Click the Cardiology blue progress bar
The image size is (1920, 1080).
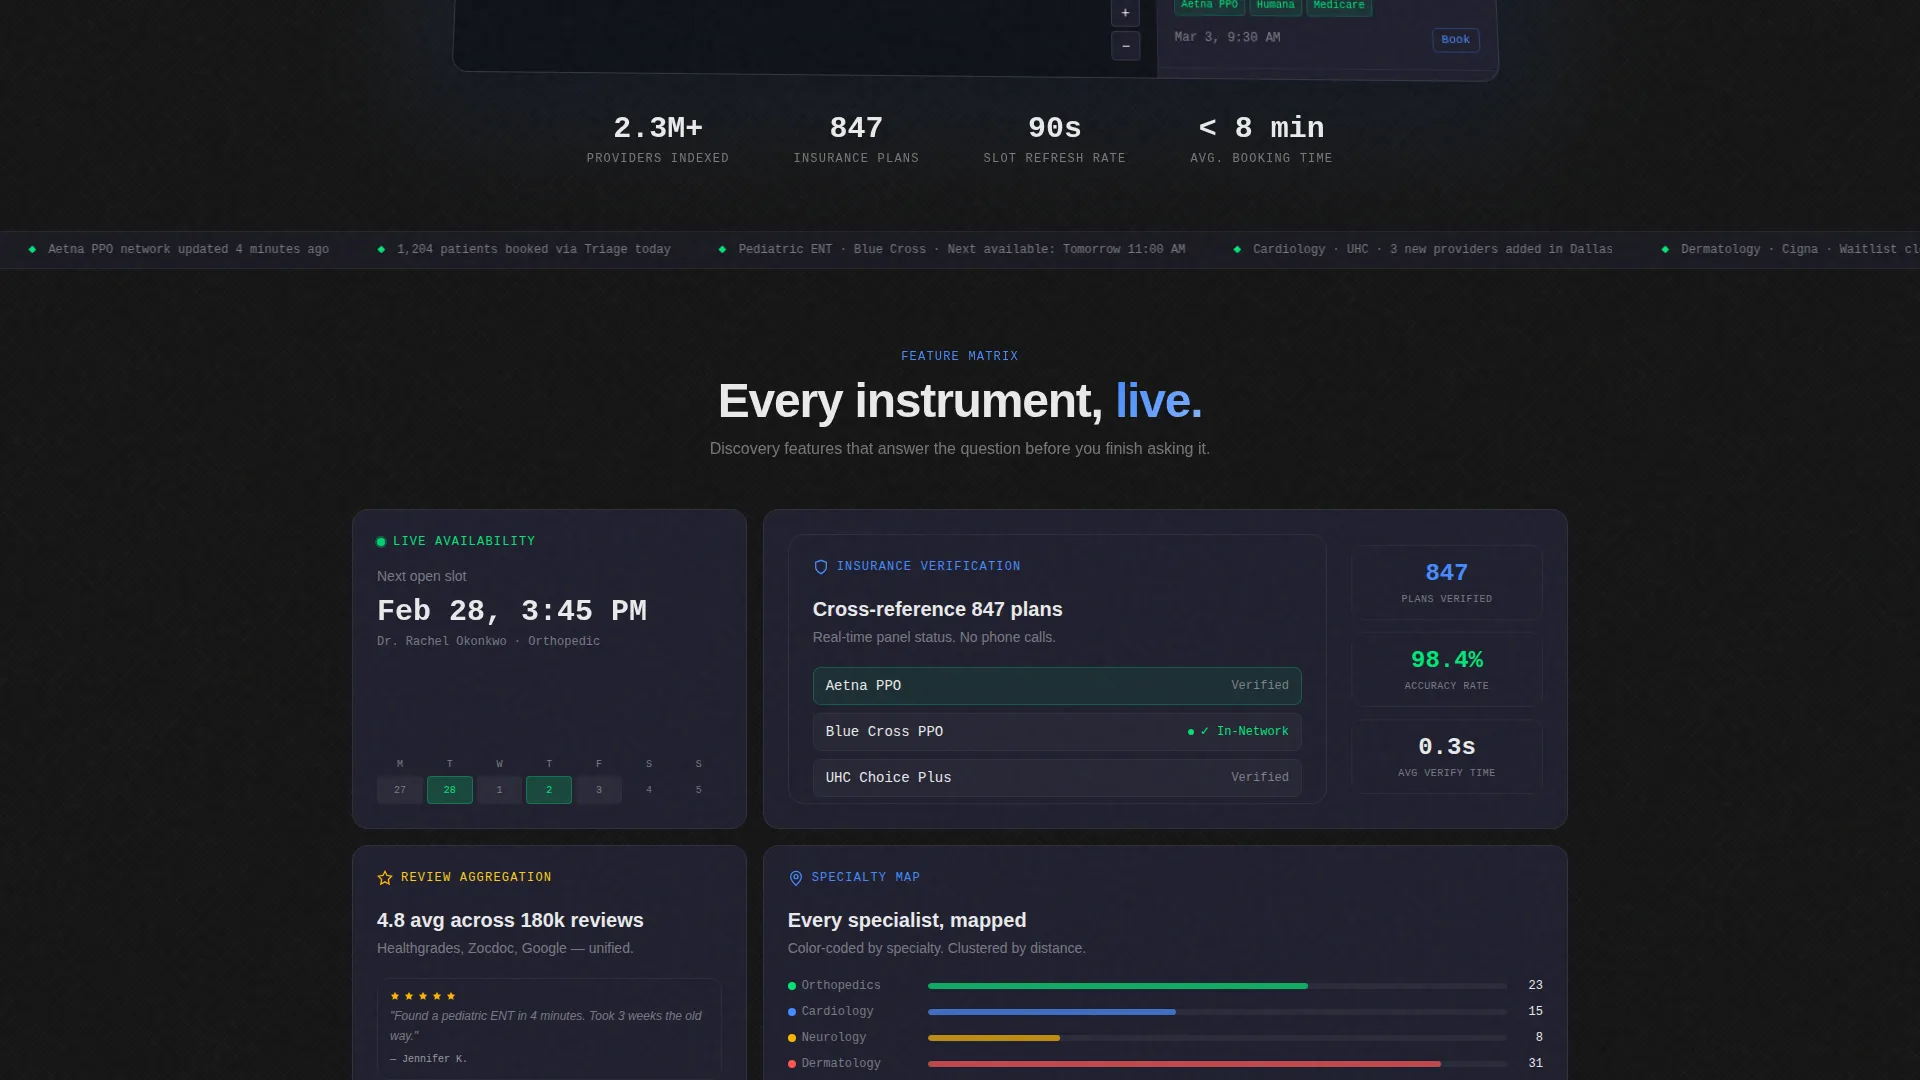1051,1012
